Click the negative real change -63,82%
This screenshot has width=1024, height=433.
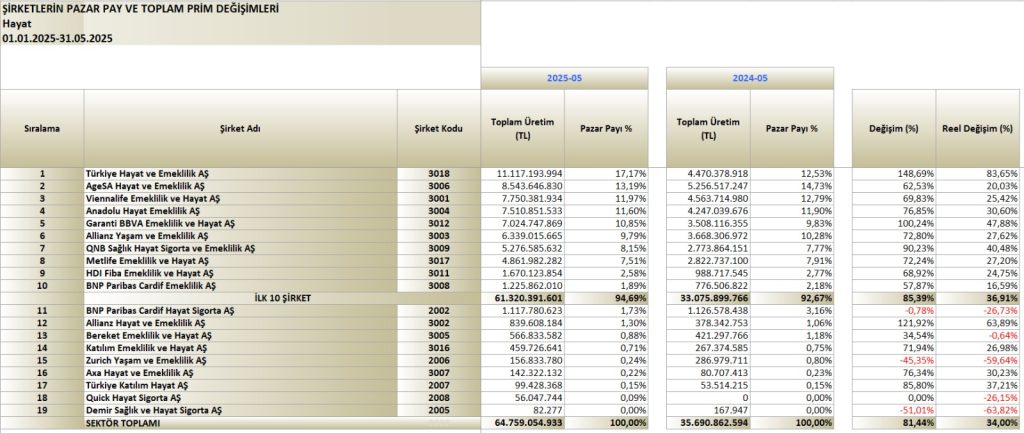pos(977,410)
